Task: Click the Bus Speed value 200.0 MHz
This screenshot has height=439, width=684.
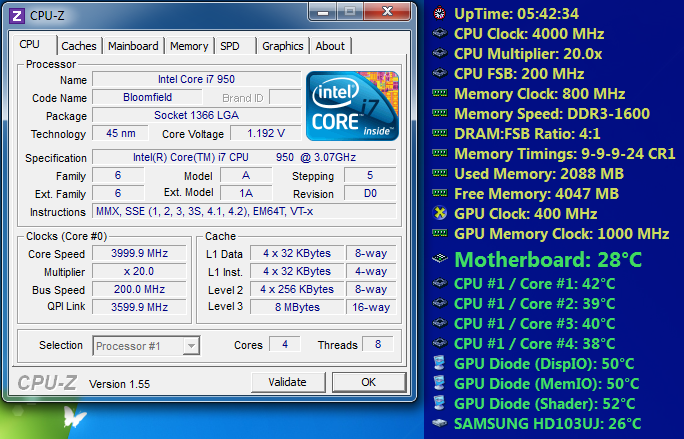Action: 140,289
